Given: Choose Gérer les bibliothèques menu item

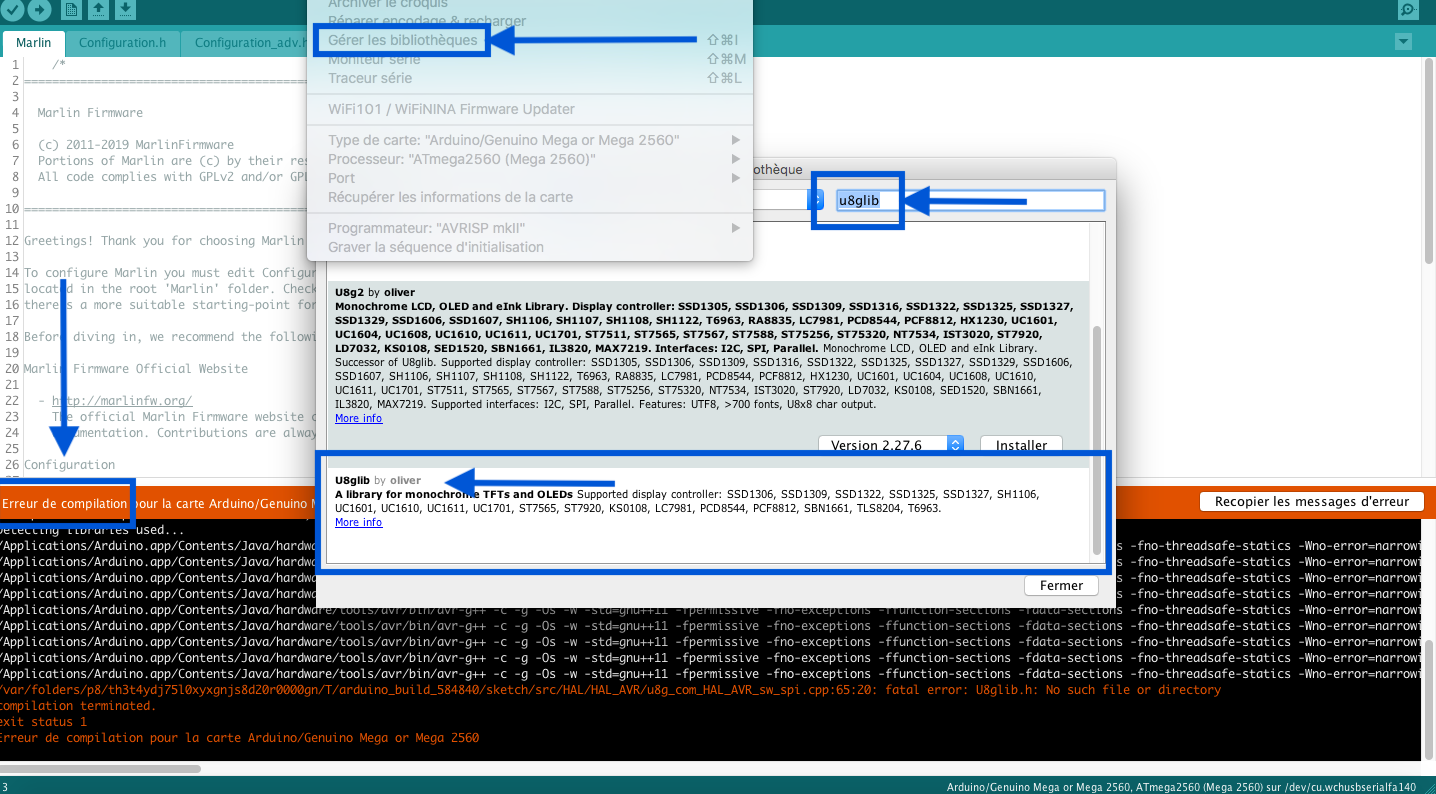Looking at the screenshot, I should [x=402, y=40].
